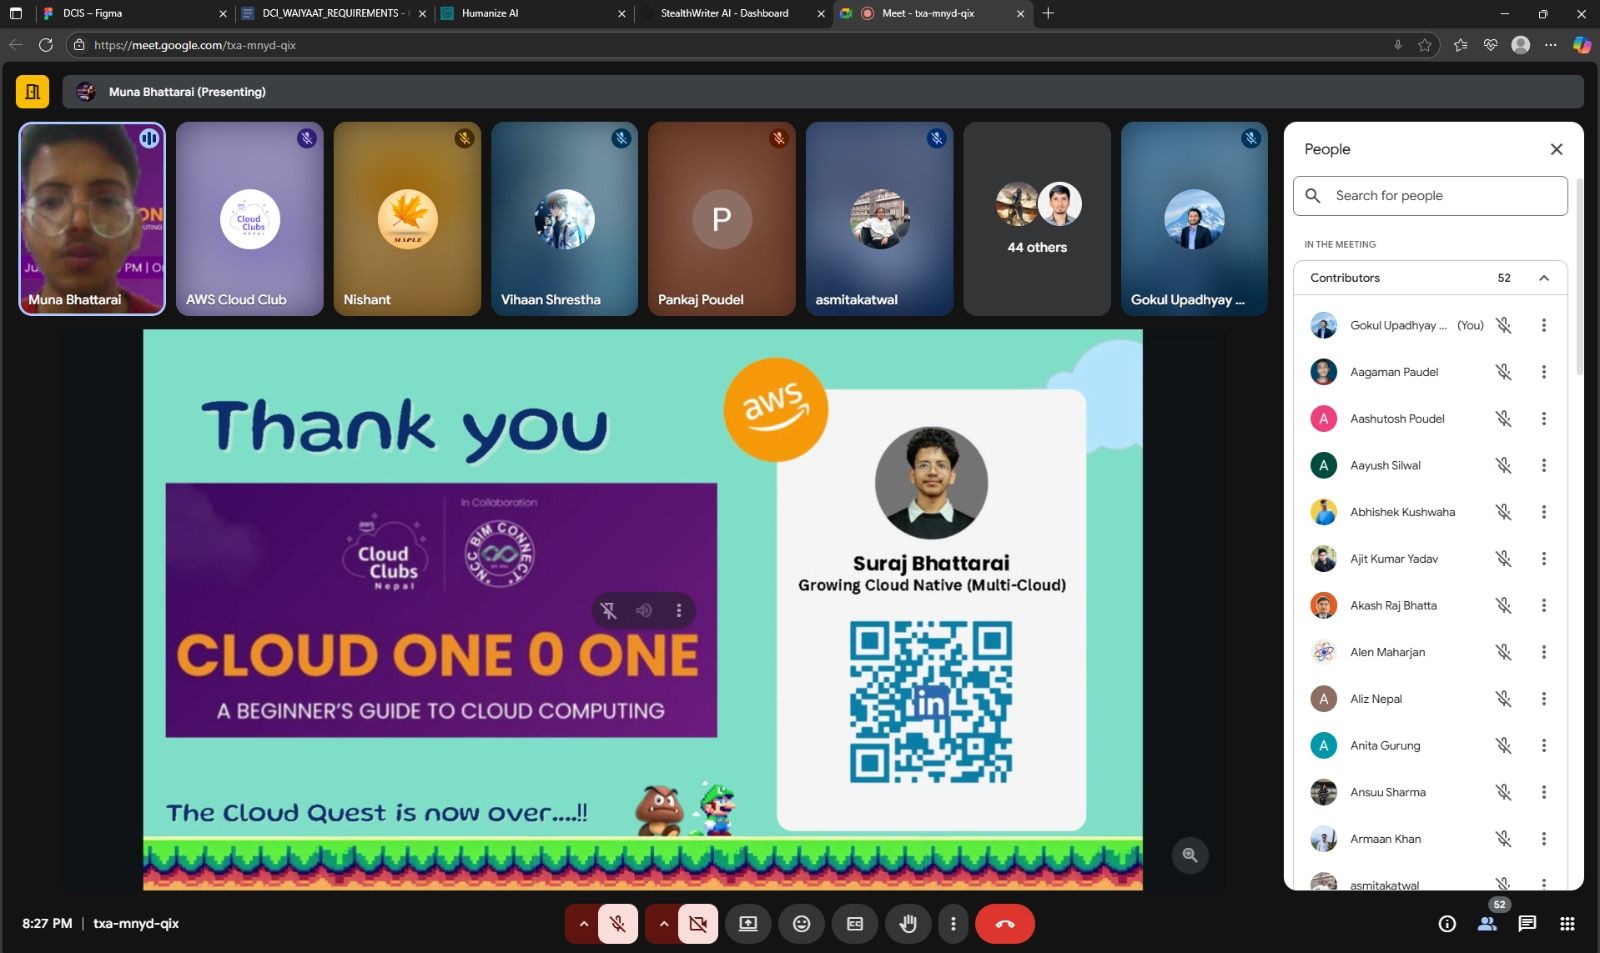Screen dimensions: 1600x953
Task: Open options menu for Aashutosh Poudel
Action: (1543, 418)
